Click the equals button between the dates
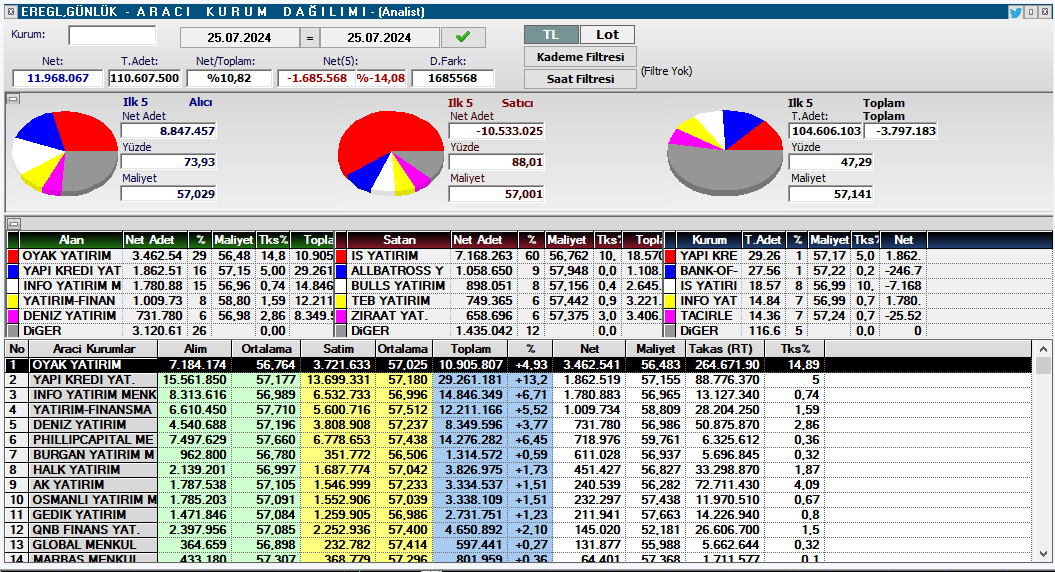 click(310, 38)
